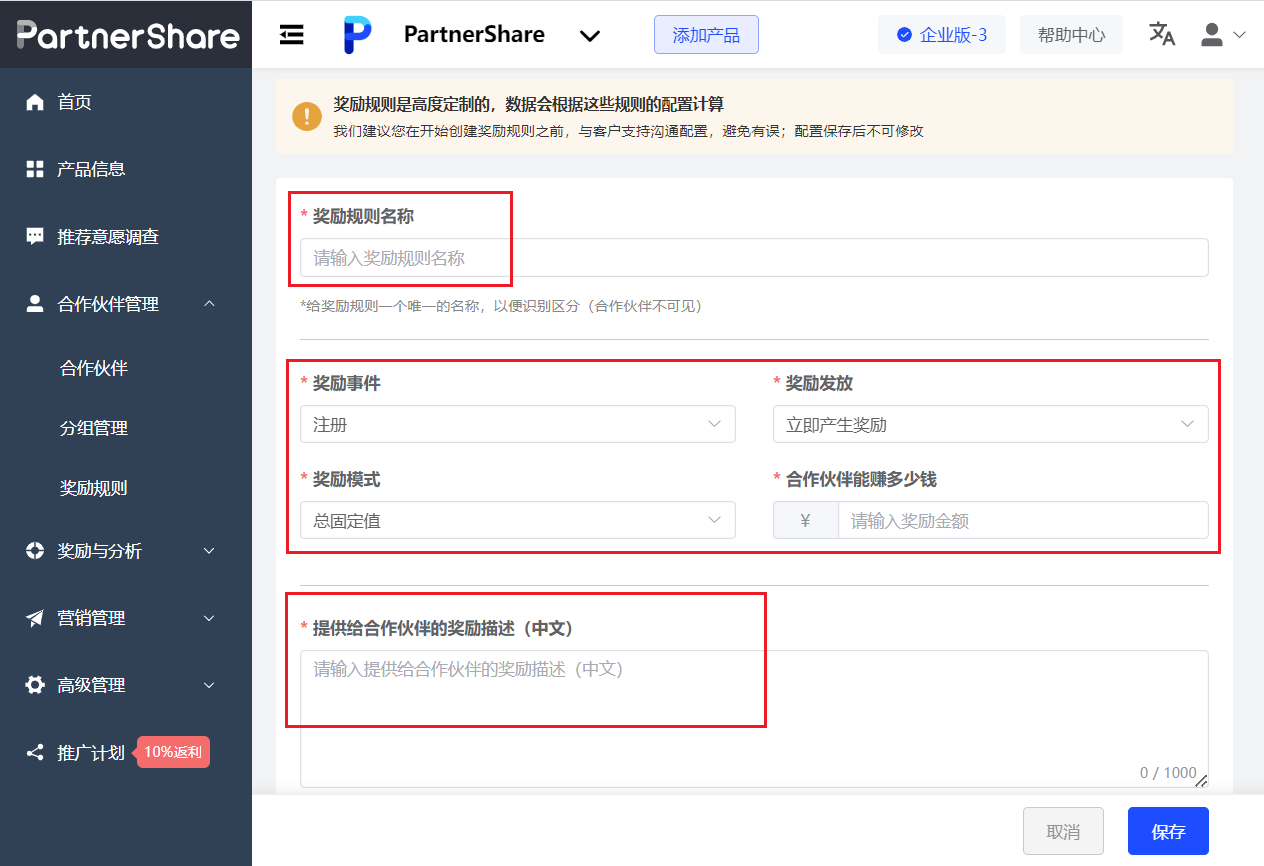Click the sidebar collapse icon beside the logo
Image resolution: width=1264 pixels, height=866 pixels.
[x=292, y=33]
